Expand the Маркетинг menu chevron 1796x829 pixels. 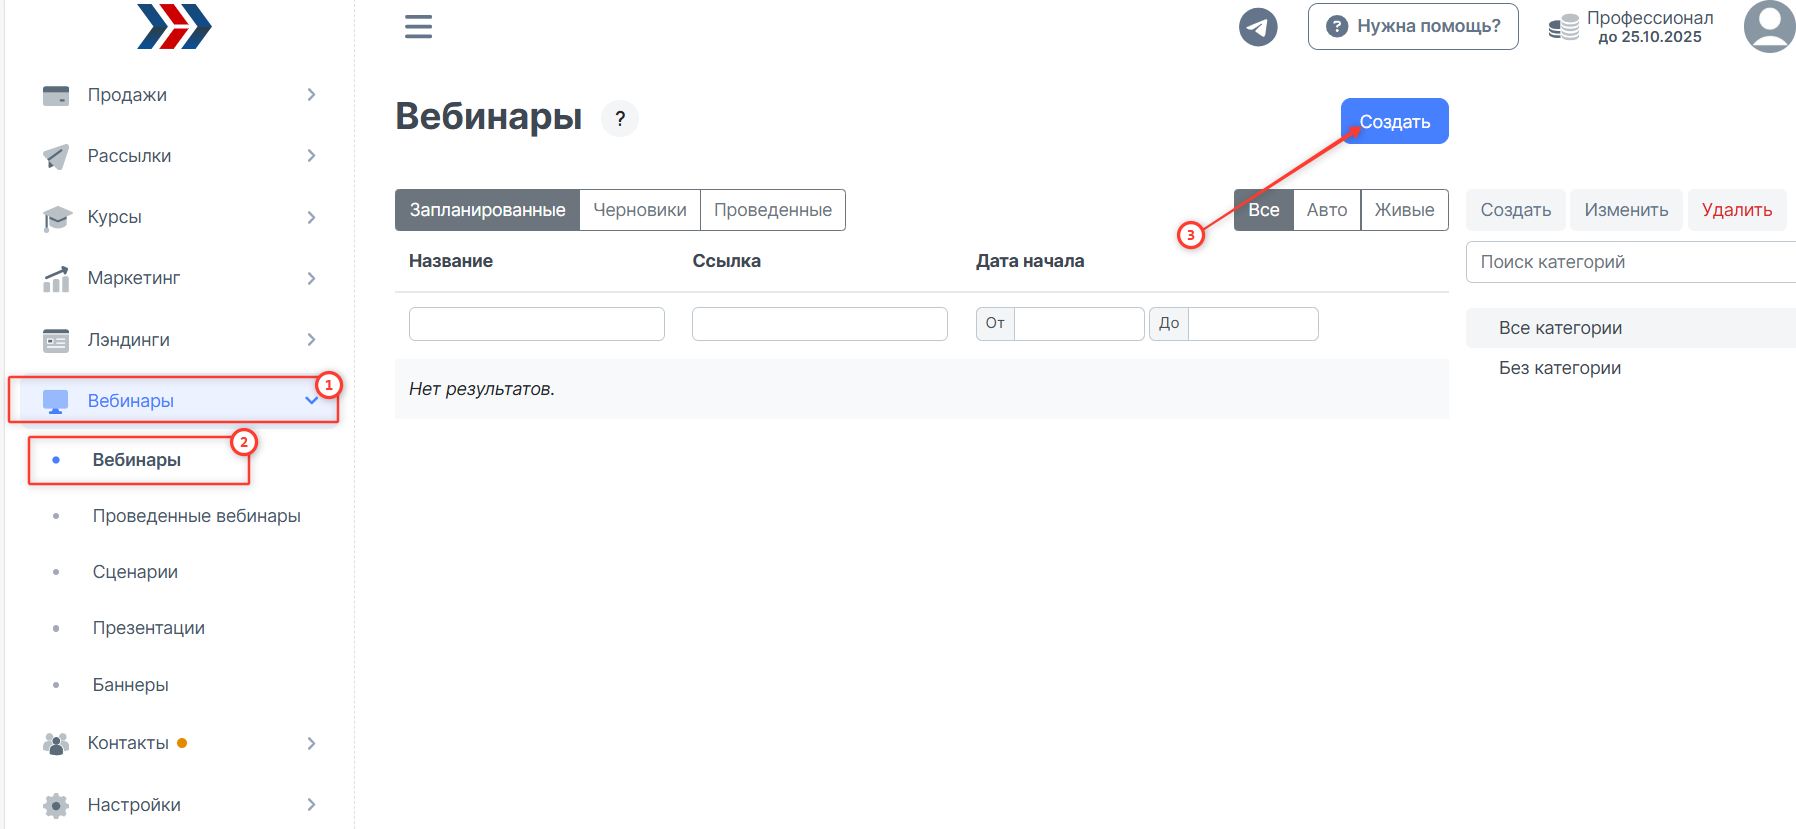(x=311, y=279)
